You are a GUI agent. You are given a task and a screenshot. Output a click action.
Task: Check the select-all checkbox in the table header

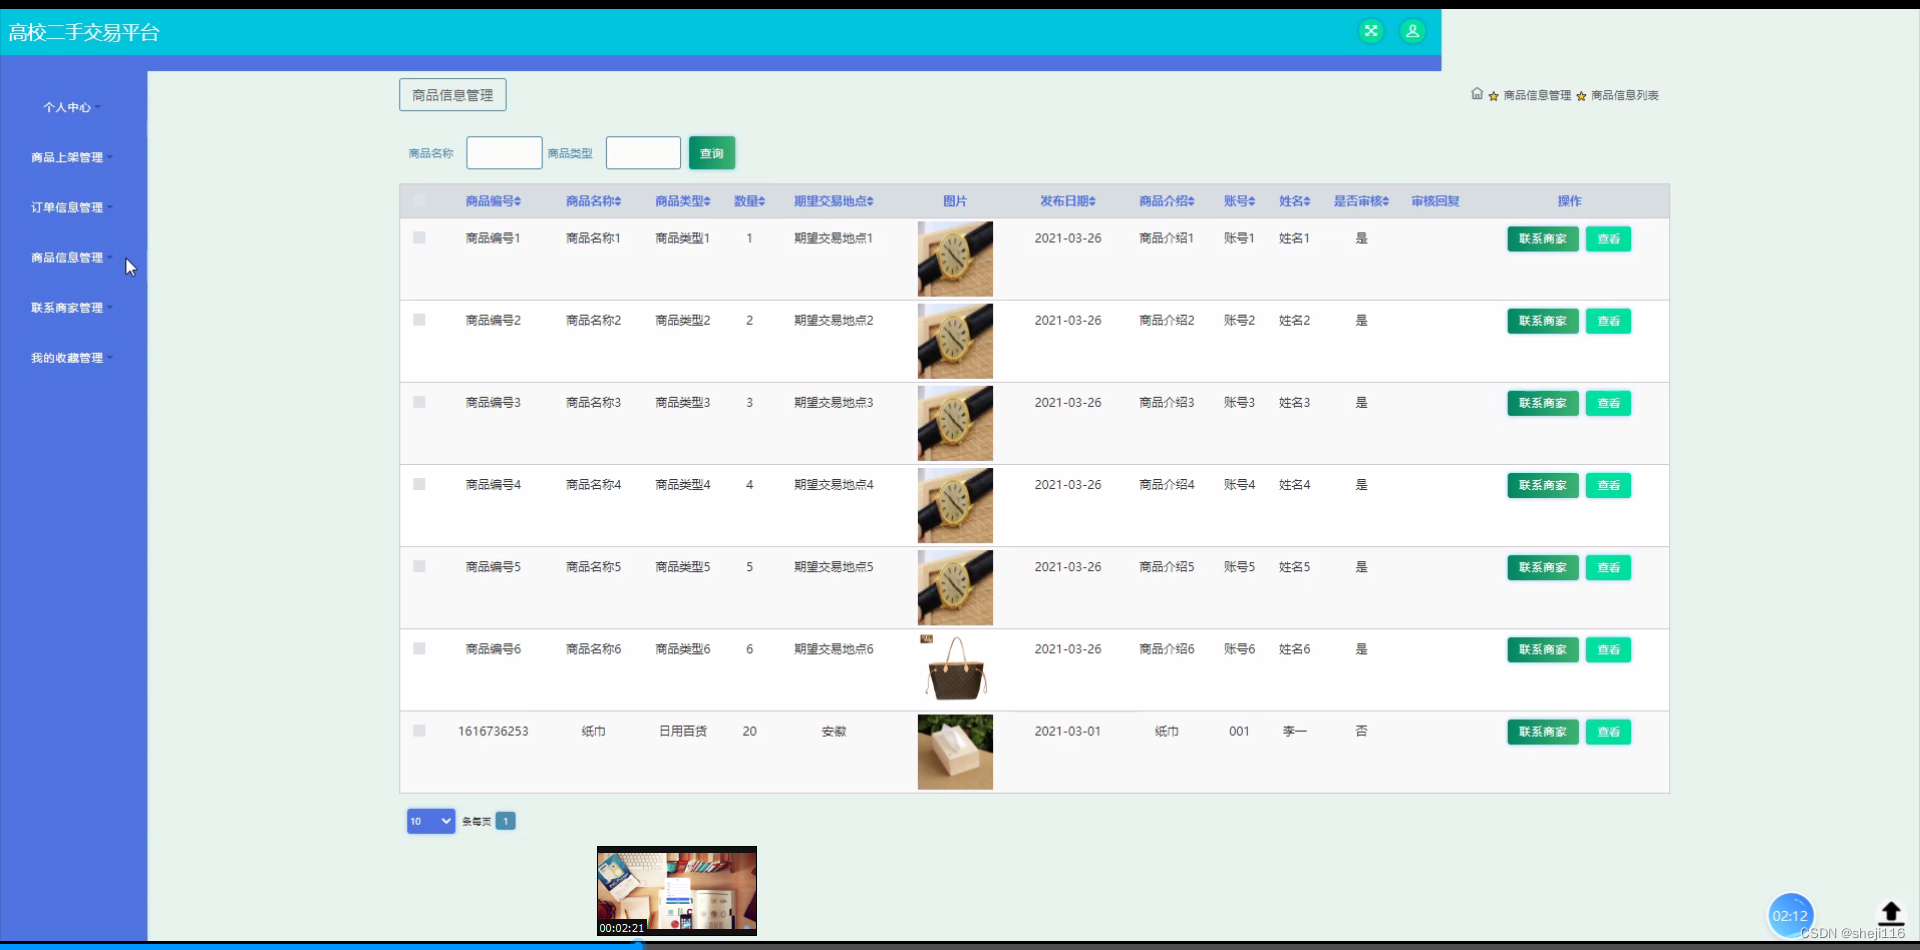pos(419,200)
